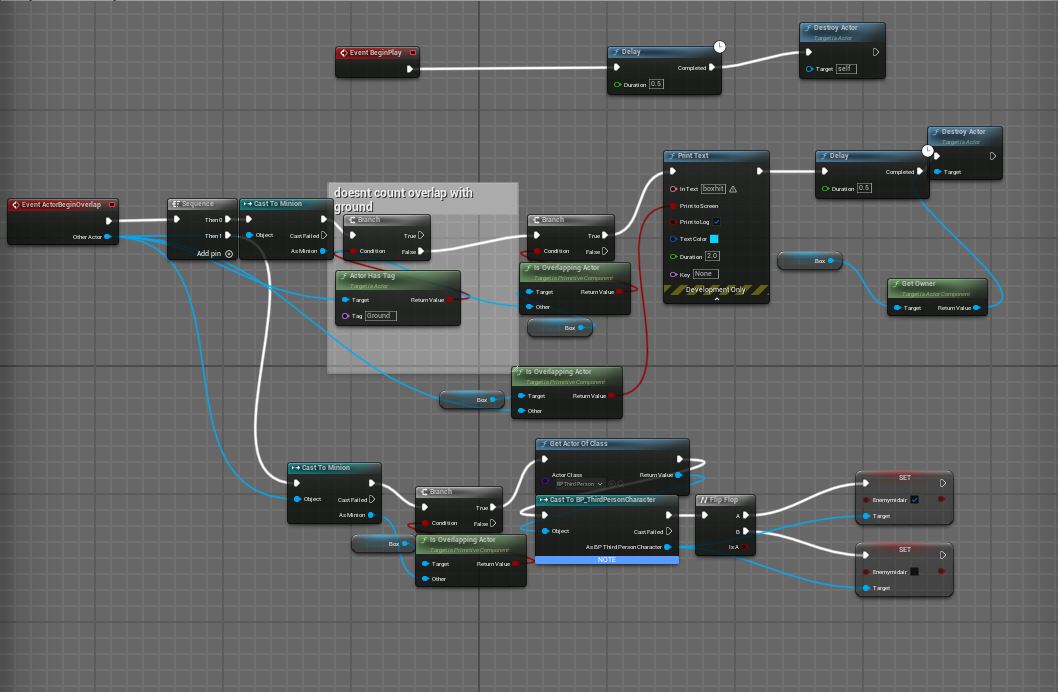This screenshot has width=1058, height=692.
Task: Click the Other Actor output pin
Action: [x=108, y=237]
